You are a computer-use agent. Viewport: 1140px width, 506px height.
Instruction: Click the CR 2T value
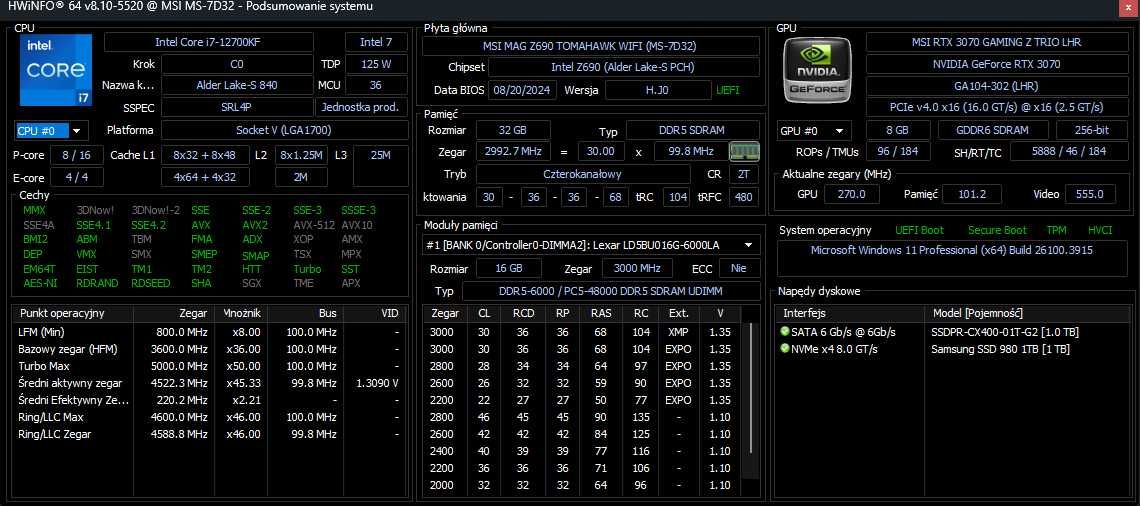[x=743, y=174]
